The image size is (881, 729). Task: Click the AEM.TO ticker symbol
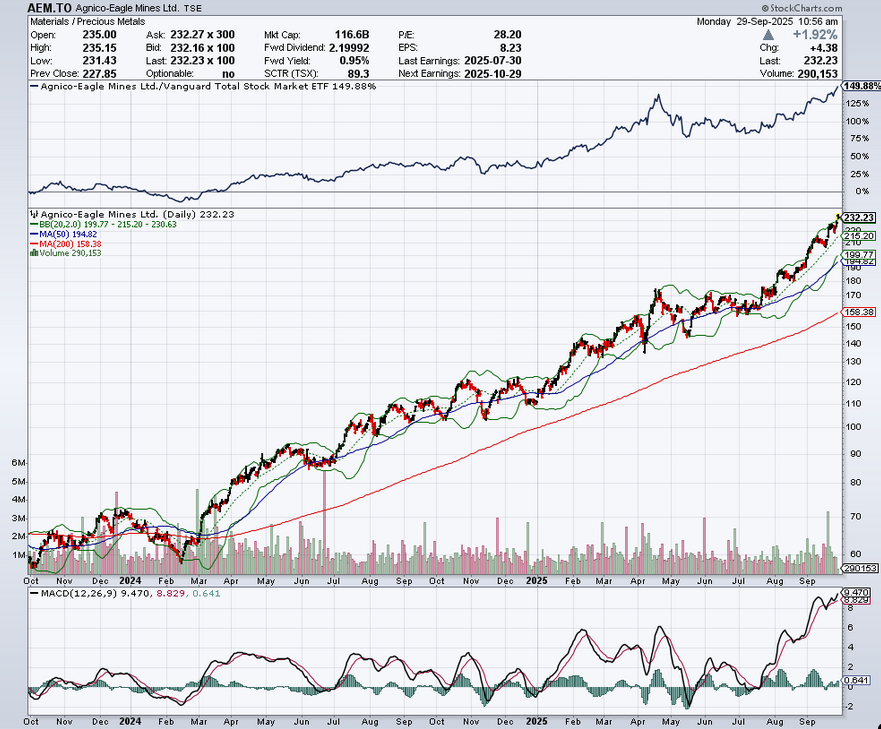49,8
